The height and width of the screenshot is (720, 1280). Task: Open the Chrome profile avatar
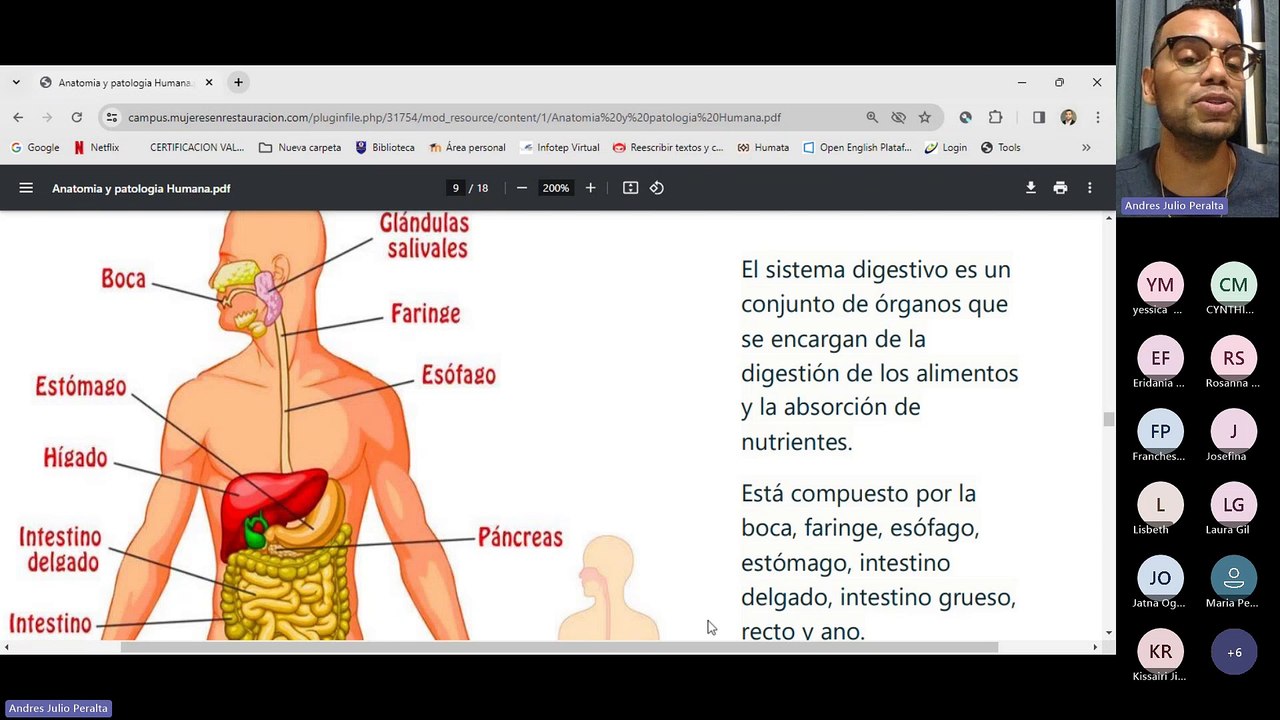pos(1068,117)
